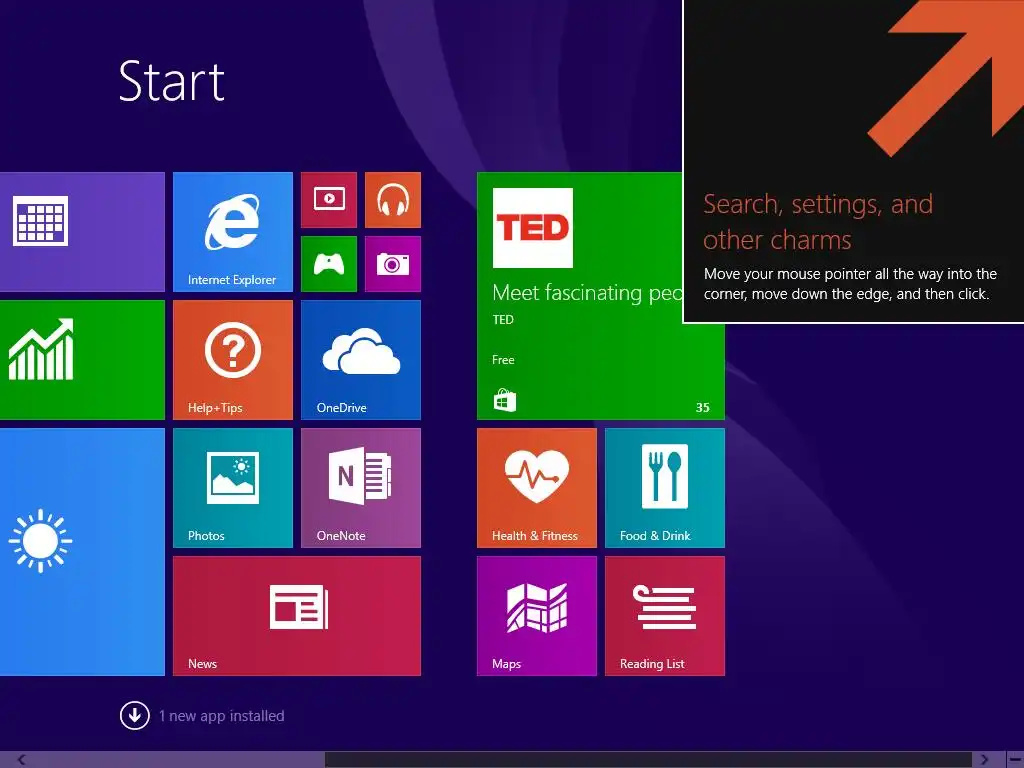Open the Weather sun tile
This screenshot has width=1024, height=768.
click(x=82, y=552)
